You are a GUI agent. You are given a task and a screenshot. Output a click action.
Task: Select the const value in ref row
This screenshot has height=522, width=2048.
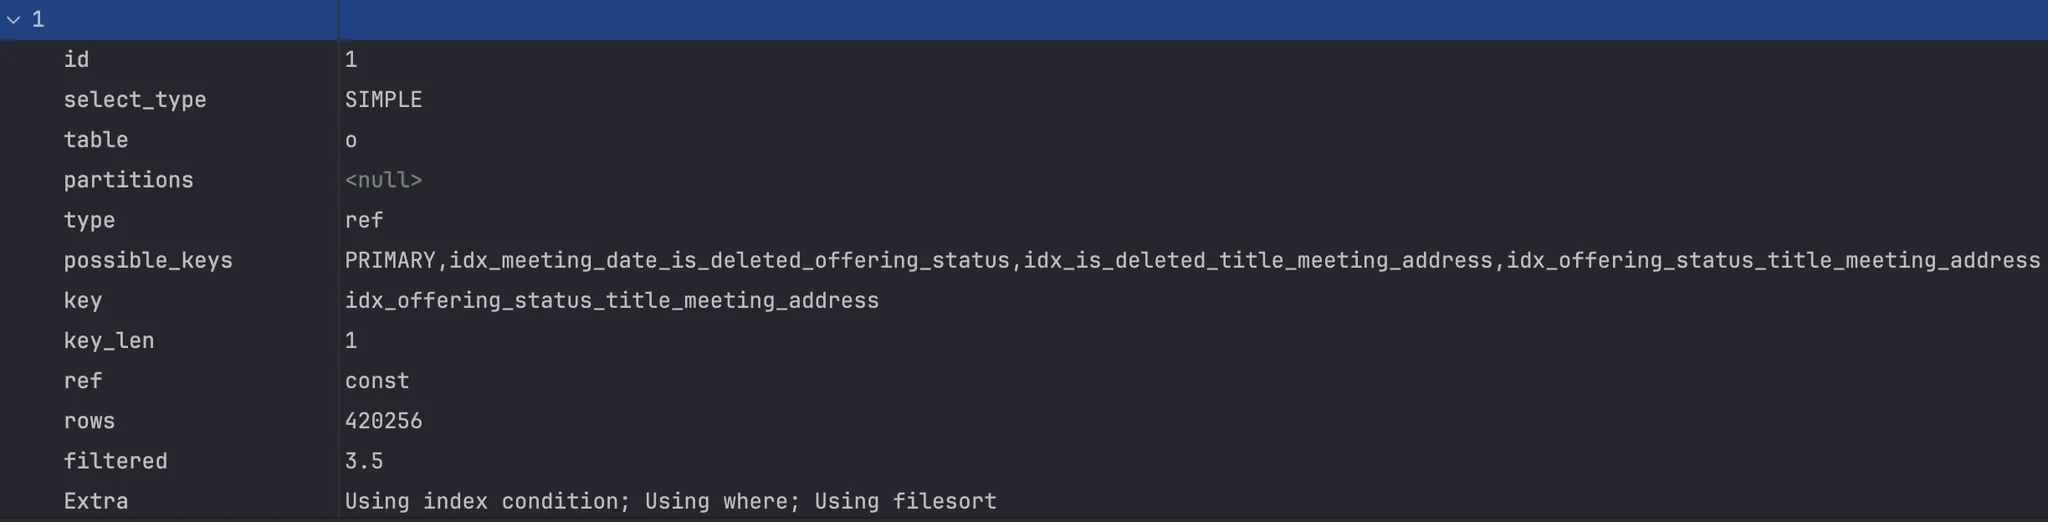coord(377,381)
